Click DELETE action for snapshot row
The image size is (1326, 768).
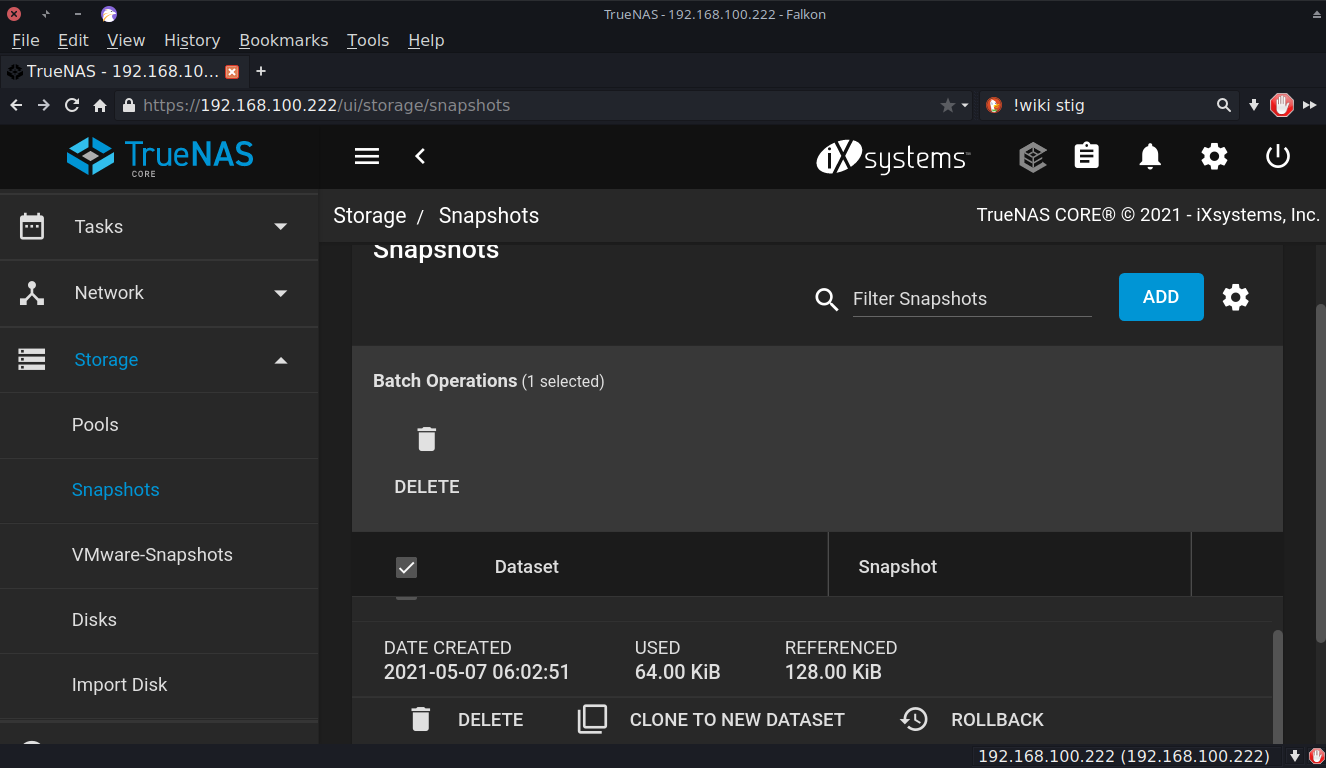coord(490,720)
